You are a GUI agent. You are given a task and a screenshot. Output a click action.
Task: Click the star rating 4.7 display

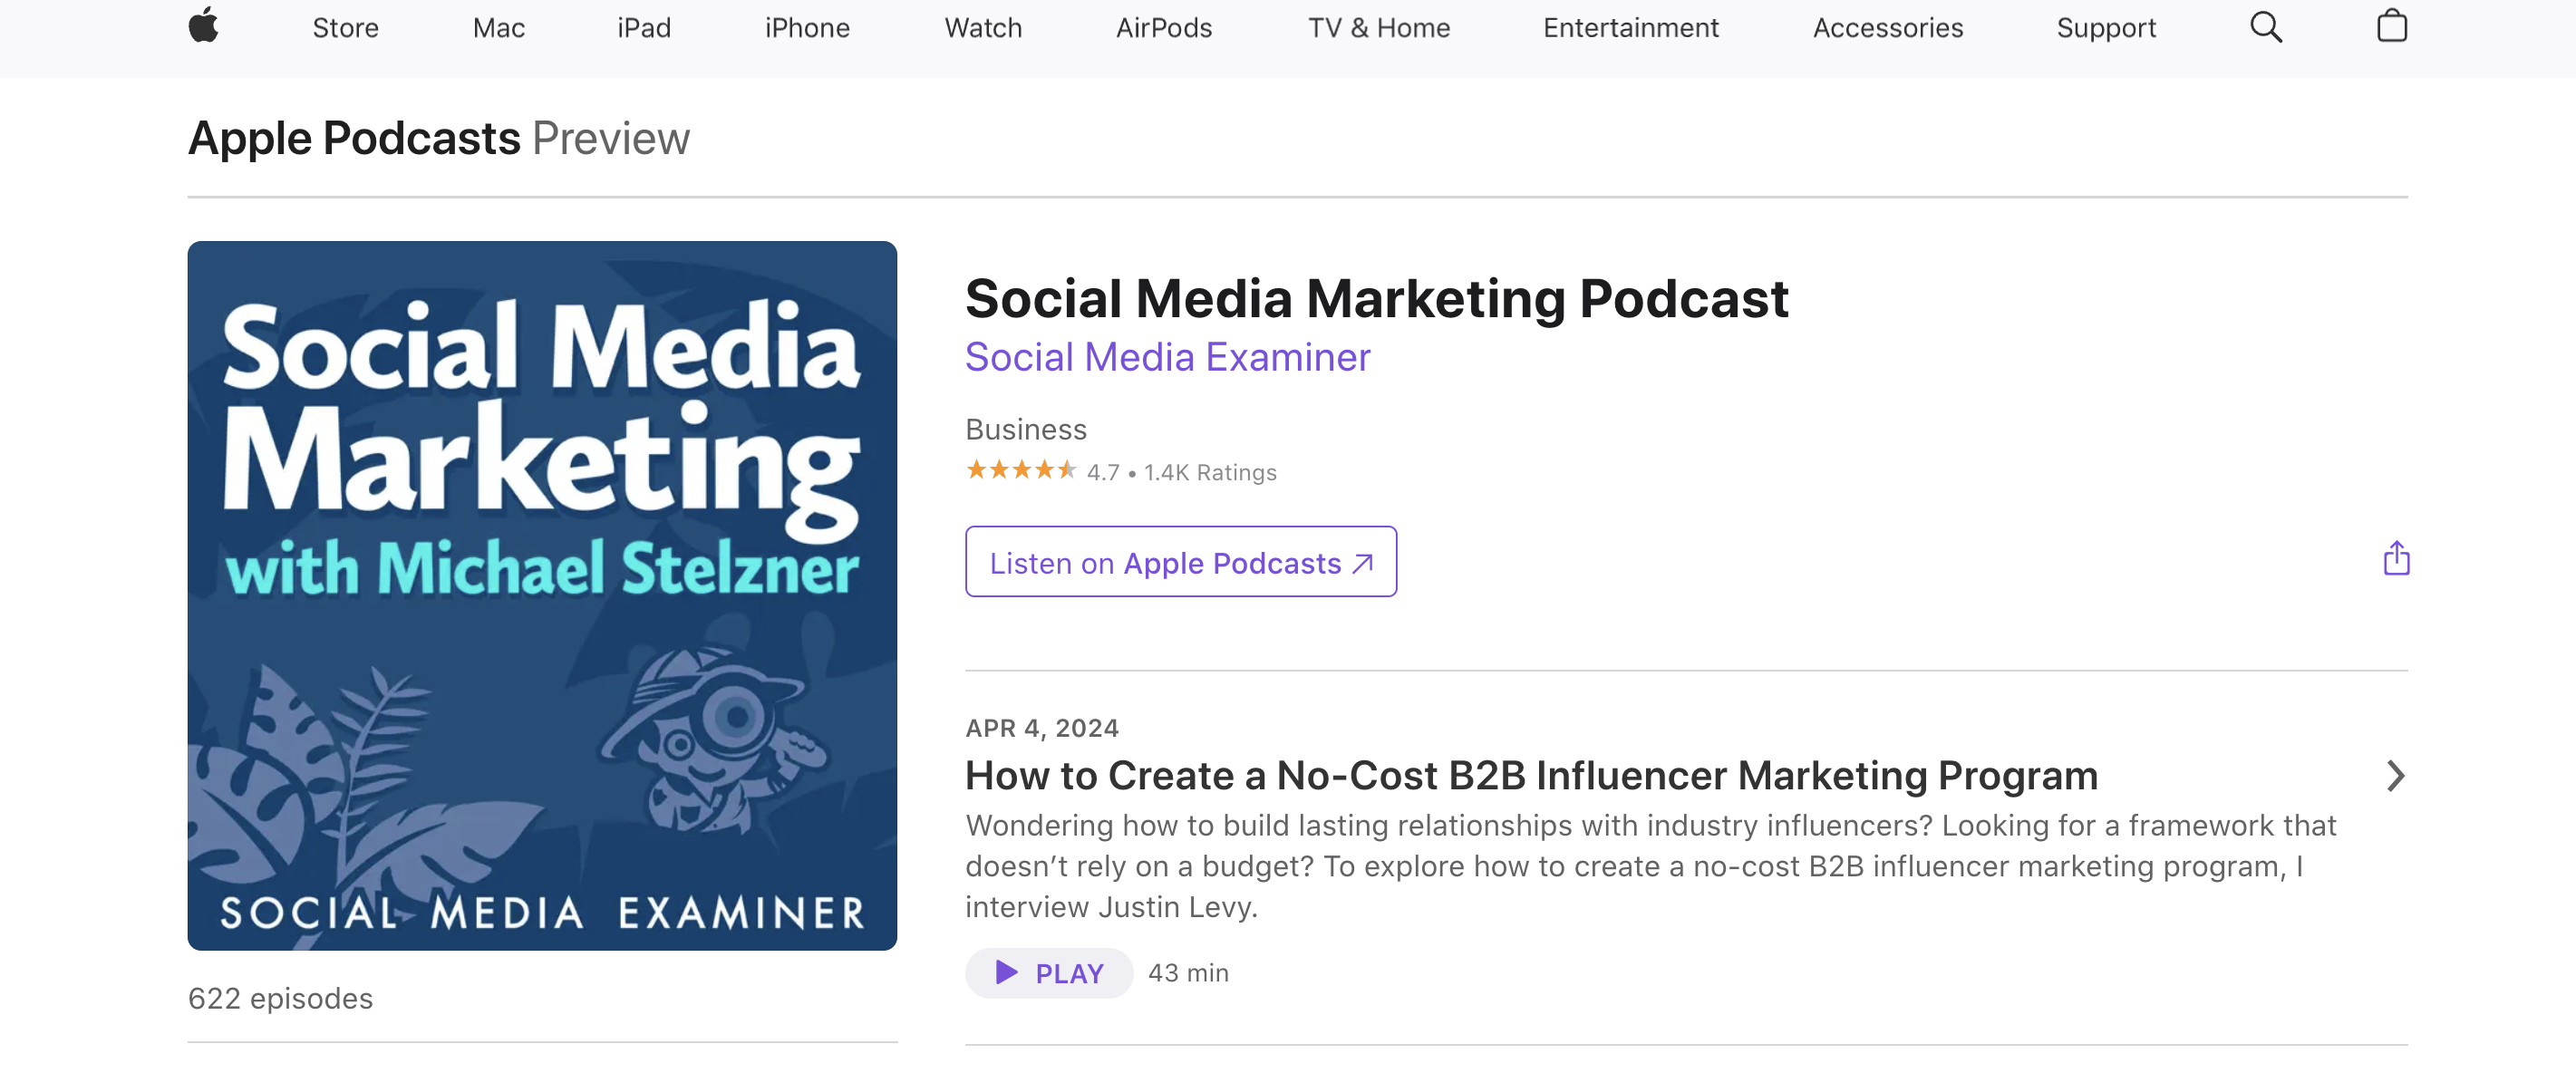pyautogui.click(x=1042, y=471)
